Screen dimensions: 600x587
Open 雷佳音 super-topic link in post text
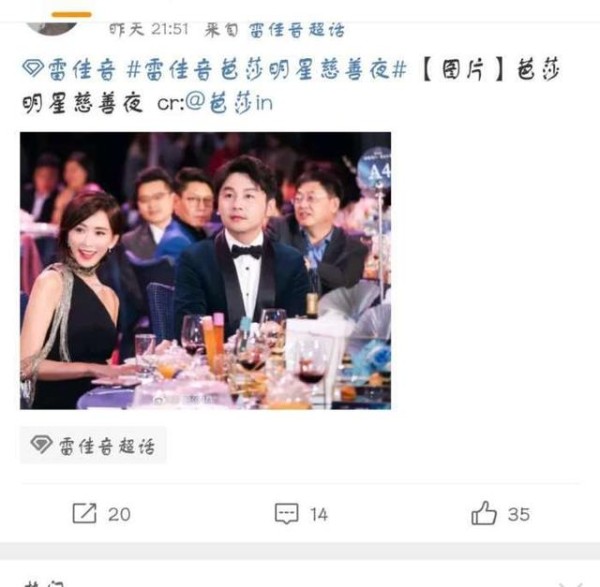[x=82, y=70]
